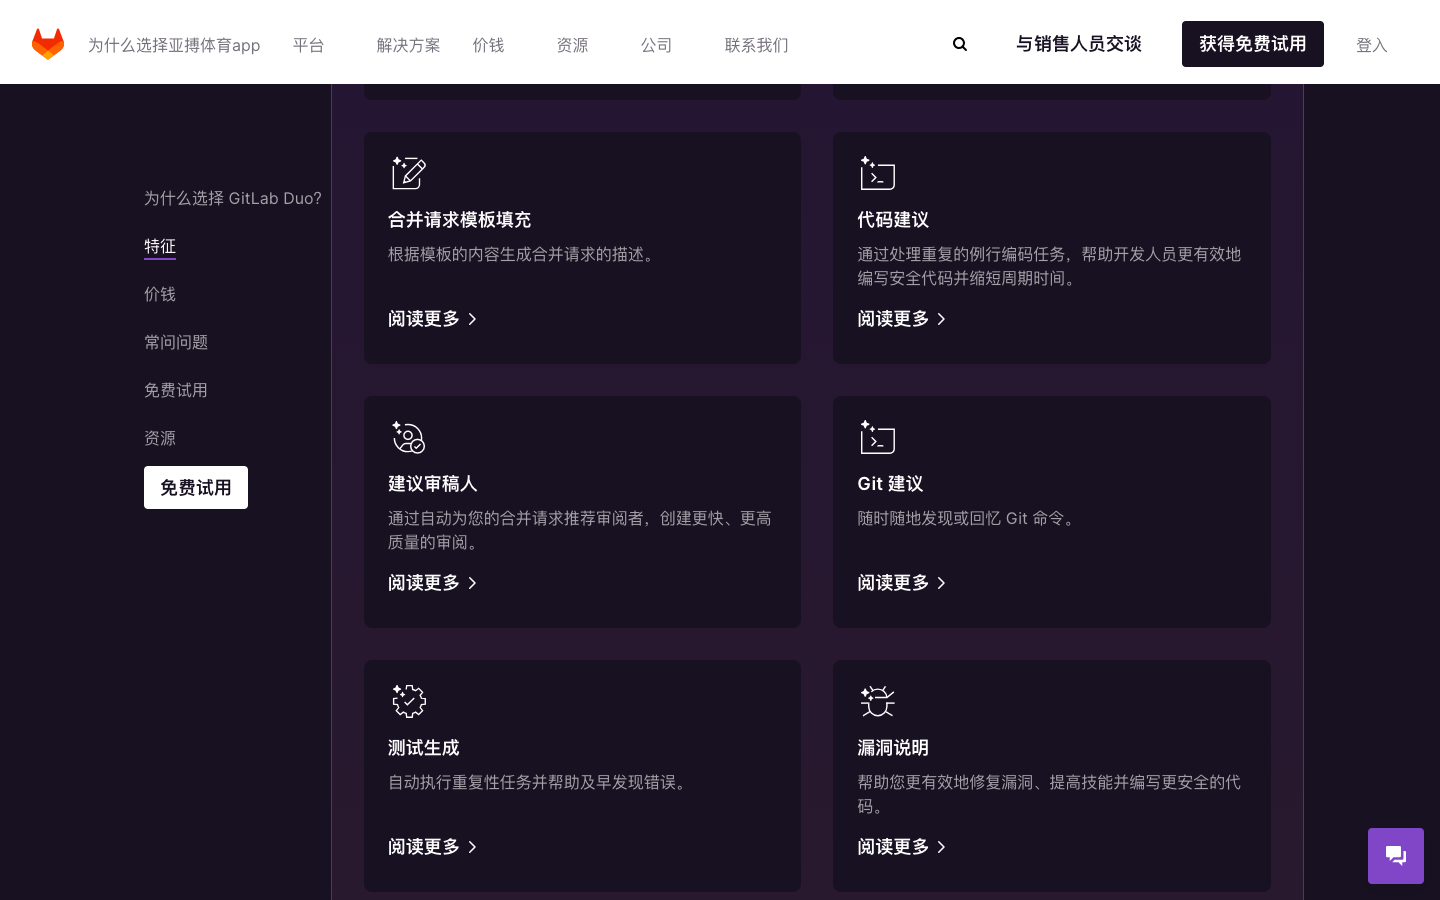1440x900 pixels.
Task: Select 特征 in the sidebar
Action: 160,246
